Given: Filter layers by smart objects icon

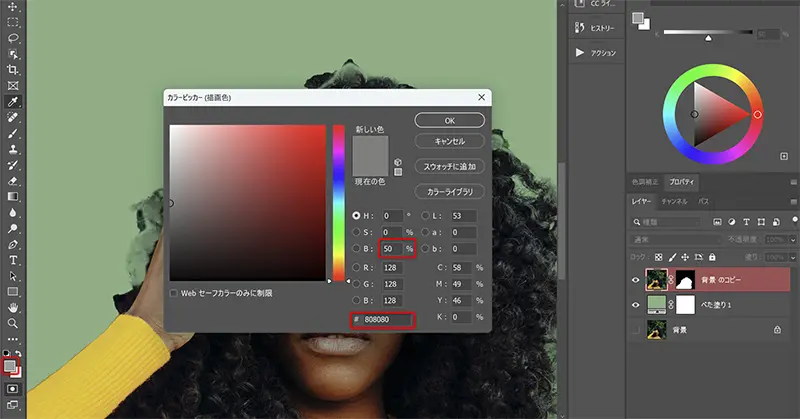Looking at the screenshot, I should (776, 222).
